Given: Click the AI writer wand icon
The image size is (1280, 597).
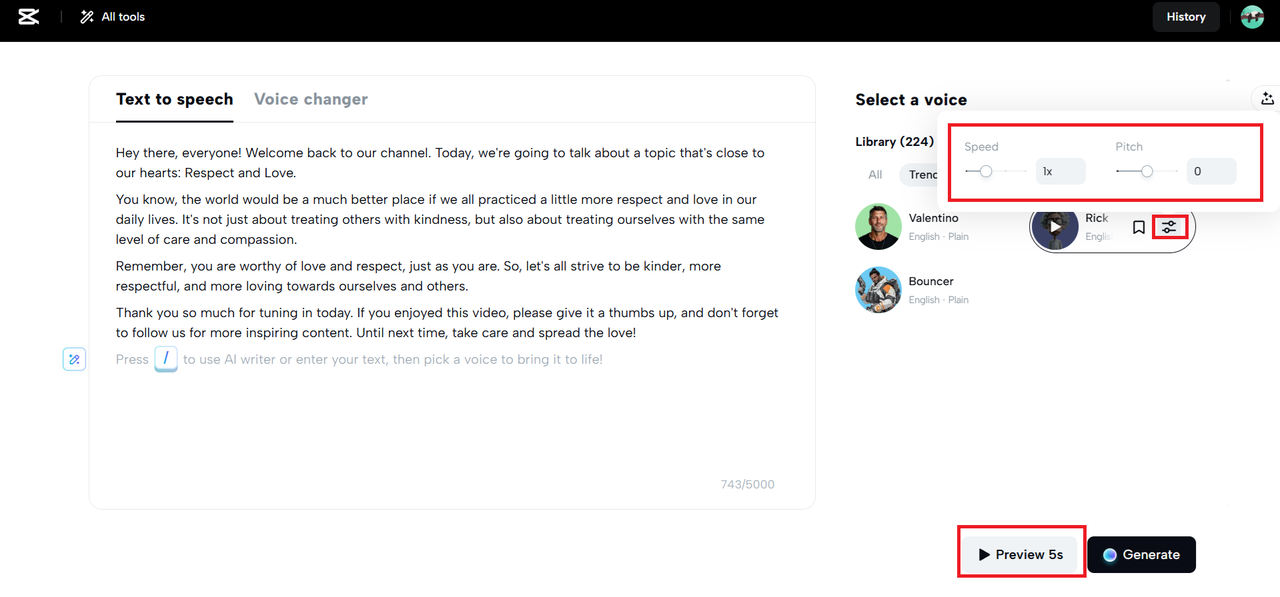Looking at the screenshot, I should pos(74,359).
